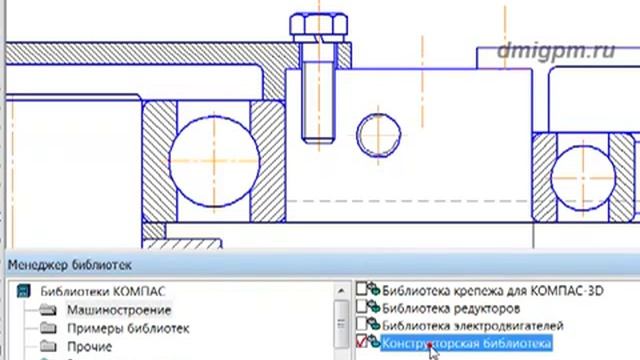The width and height of the screenshot is (640, 360).
Task: Check the Библиотека электродвигателей checkbox
Action: pos(361,324)
